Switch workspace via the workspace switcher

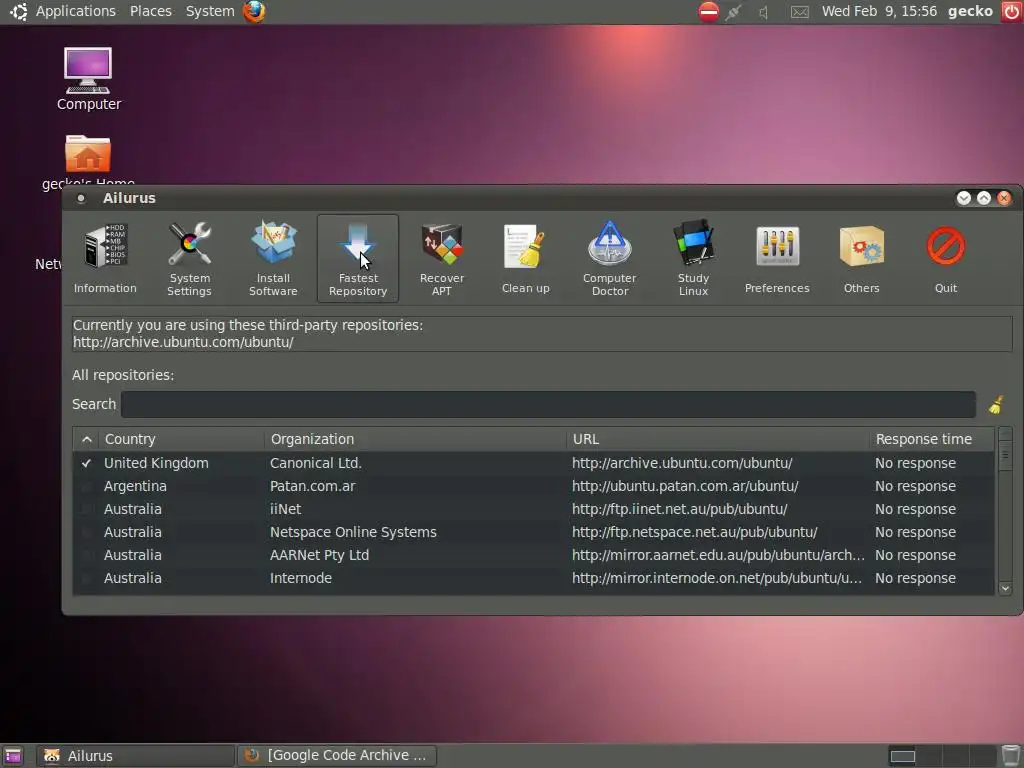coord(942,756)
